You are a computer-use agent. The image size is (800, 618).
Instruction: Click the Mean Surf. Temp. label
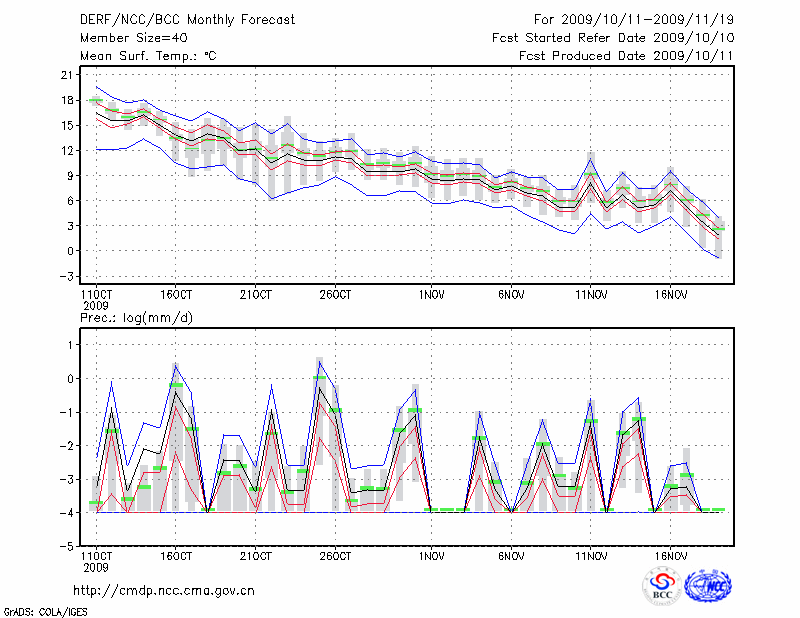(x=148, y=56)
